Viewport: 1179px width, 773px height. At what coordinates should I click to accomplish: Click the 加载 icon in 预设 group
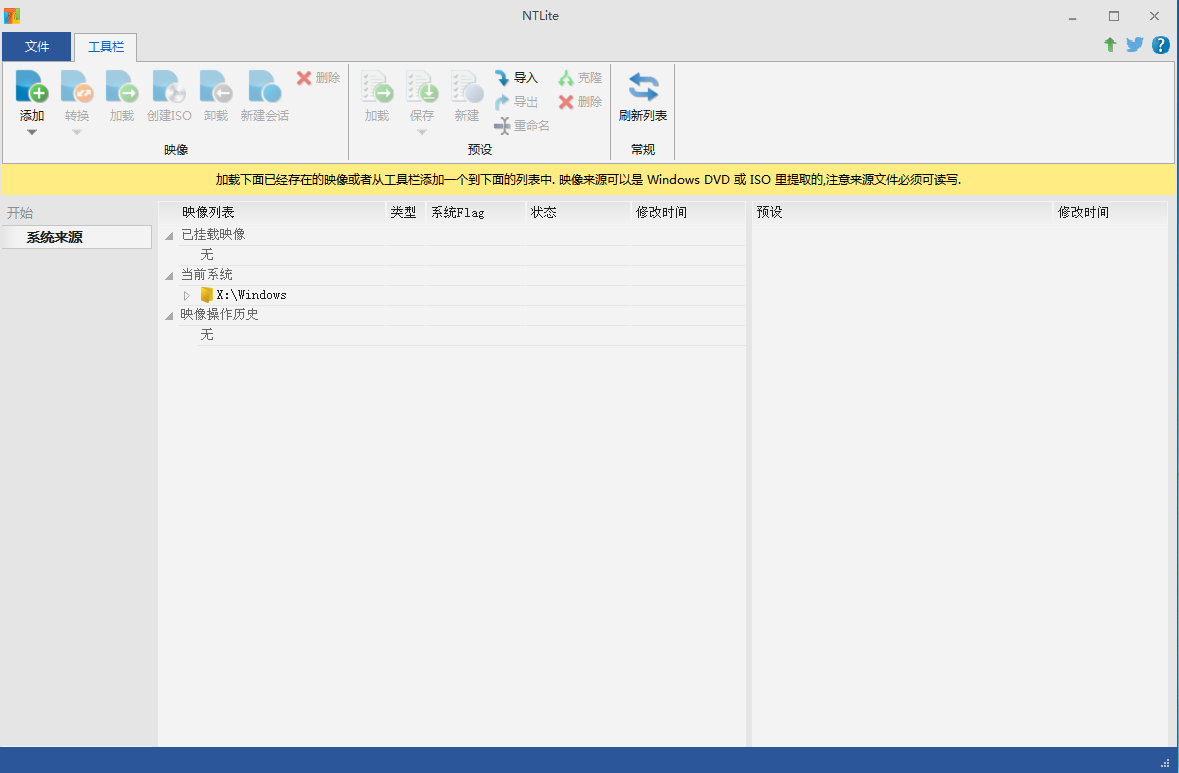(x=377, y=87)
